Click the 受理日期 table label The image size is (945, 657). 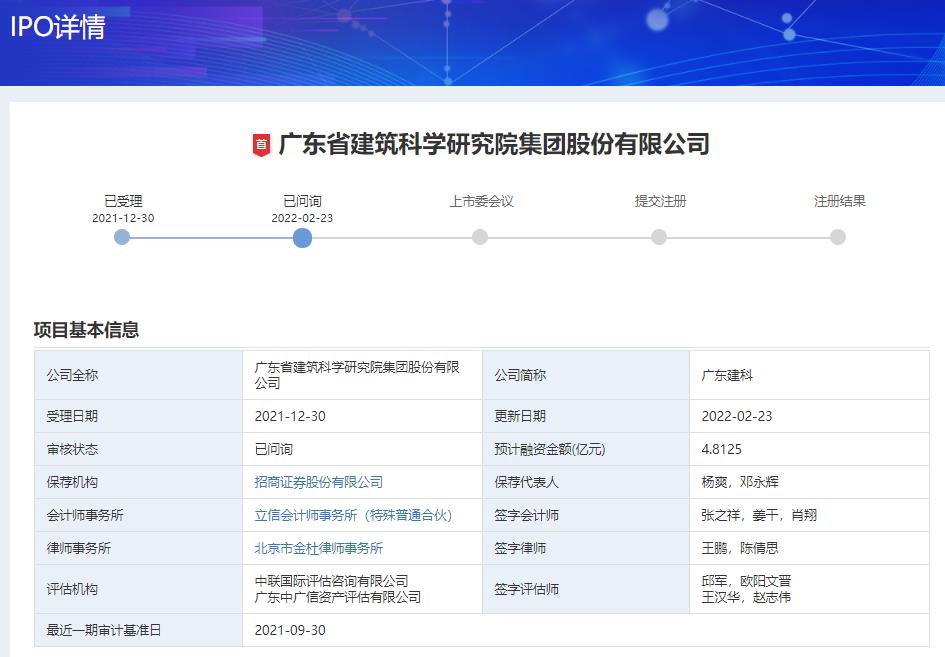(72, 417)
